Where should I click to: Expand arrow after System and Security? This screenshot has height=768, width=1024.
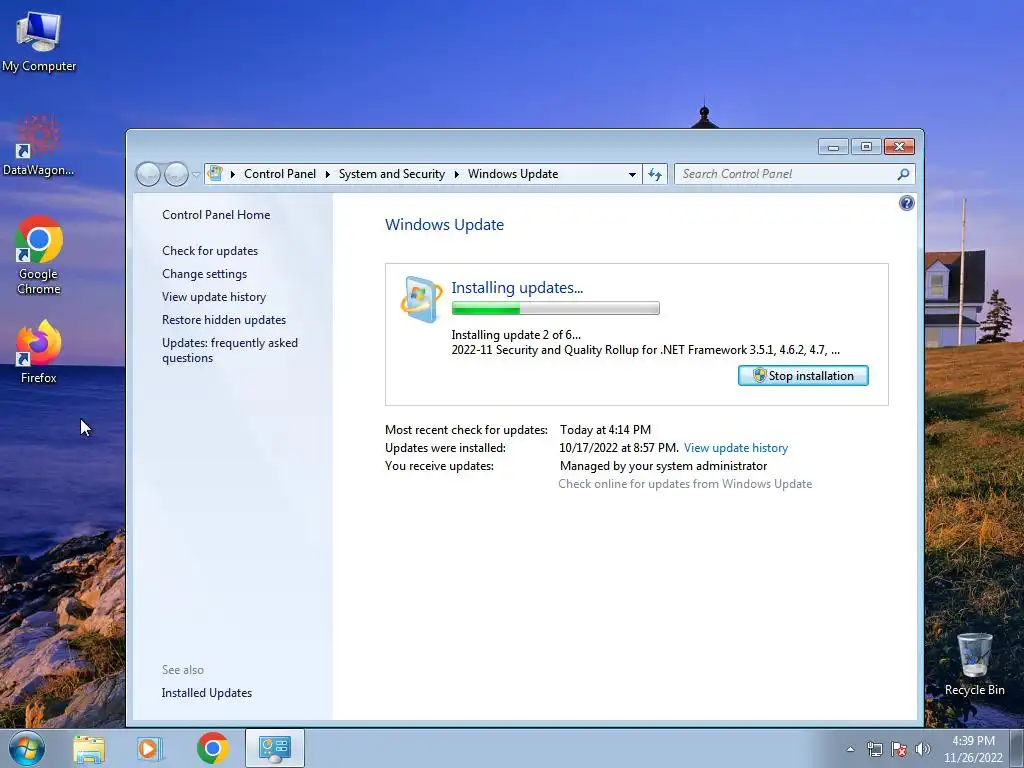(456, 174)
